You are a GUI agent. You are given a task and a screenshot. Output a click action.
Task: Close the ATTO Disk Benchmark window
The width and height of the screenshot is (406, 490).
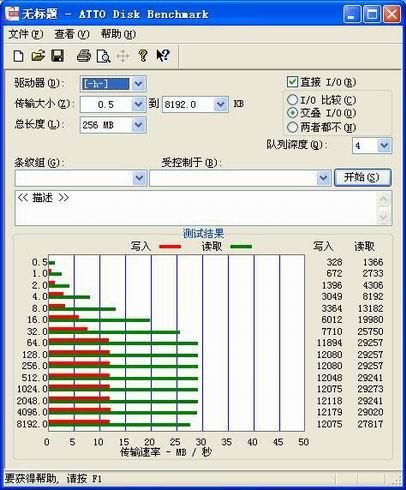pyautogui.click(x=392, y=14)
